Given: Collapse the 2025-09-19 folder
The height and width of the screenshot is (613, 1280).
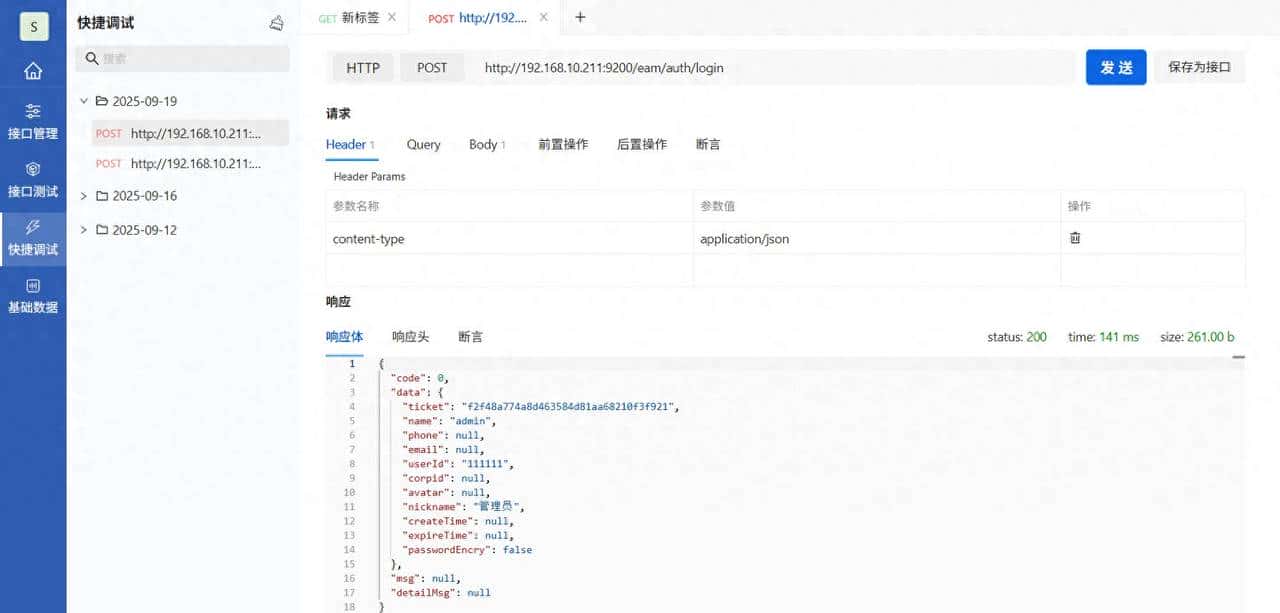Looking at the screenshot, I should point(84,101).
